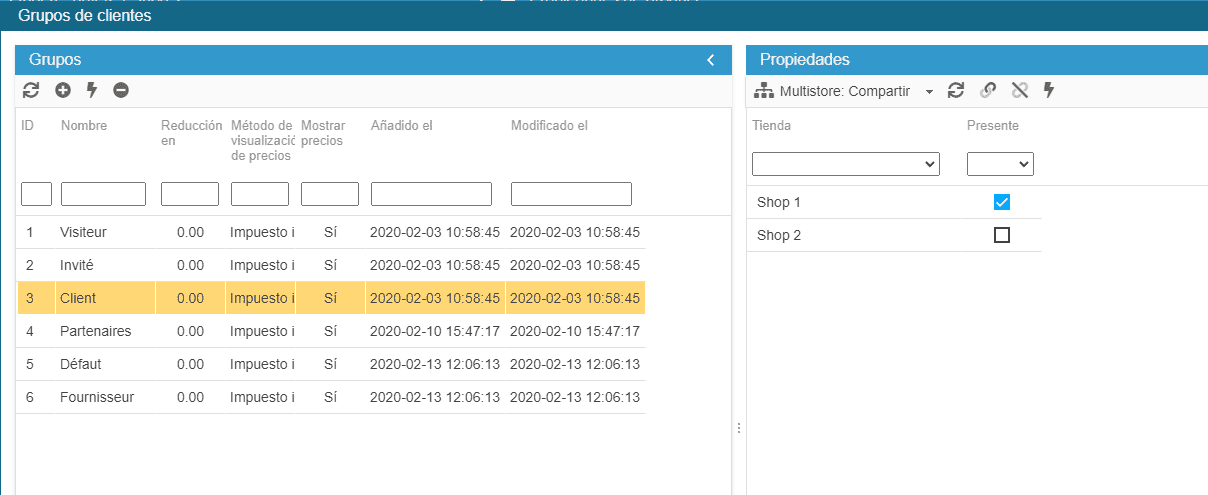The height and width of the screenshot is (495, 1208).
Task: Check the Shop 2 Presente checkbox
Action: (1002, 235)
